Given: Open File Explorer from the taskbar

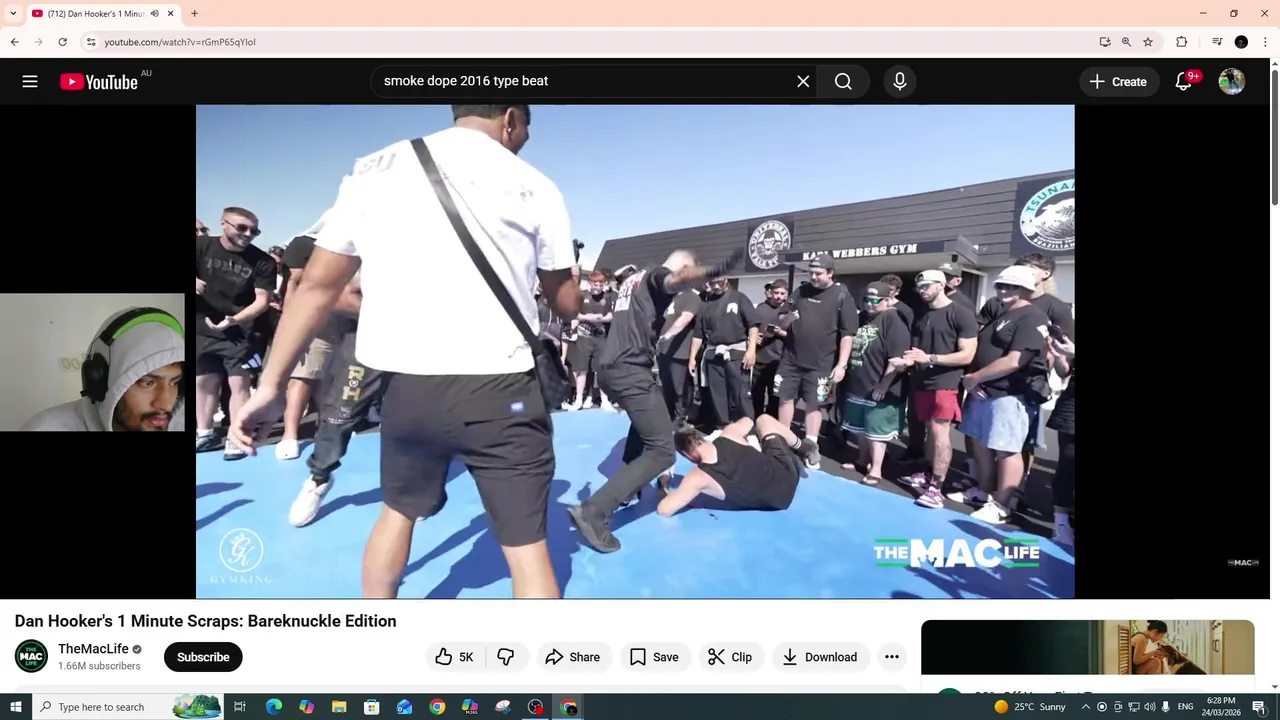Looking at the screenshot, I should pyautogui.click(x=339, y=707).
